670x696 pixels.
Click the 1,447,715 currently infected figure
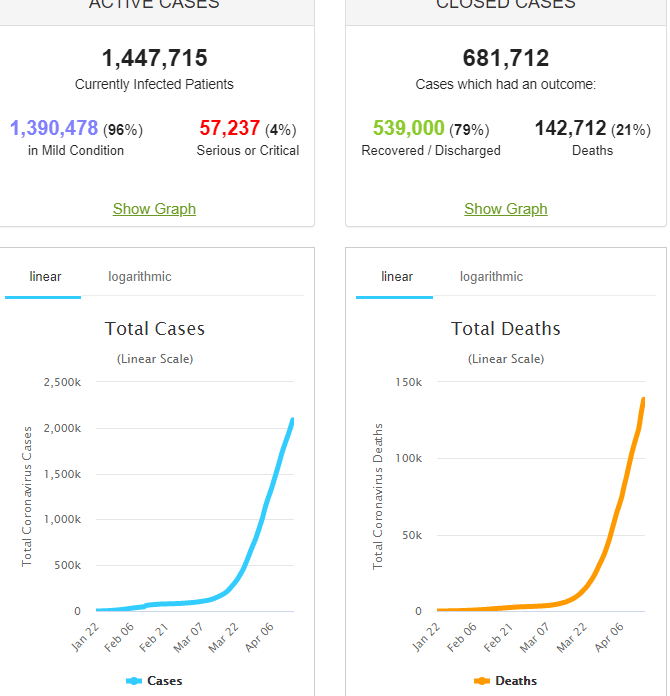pos(155,58)
